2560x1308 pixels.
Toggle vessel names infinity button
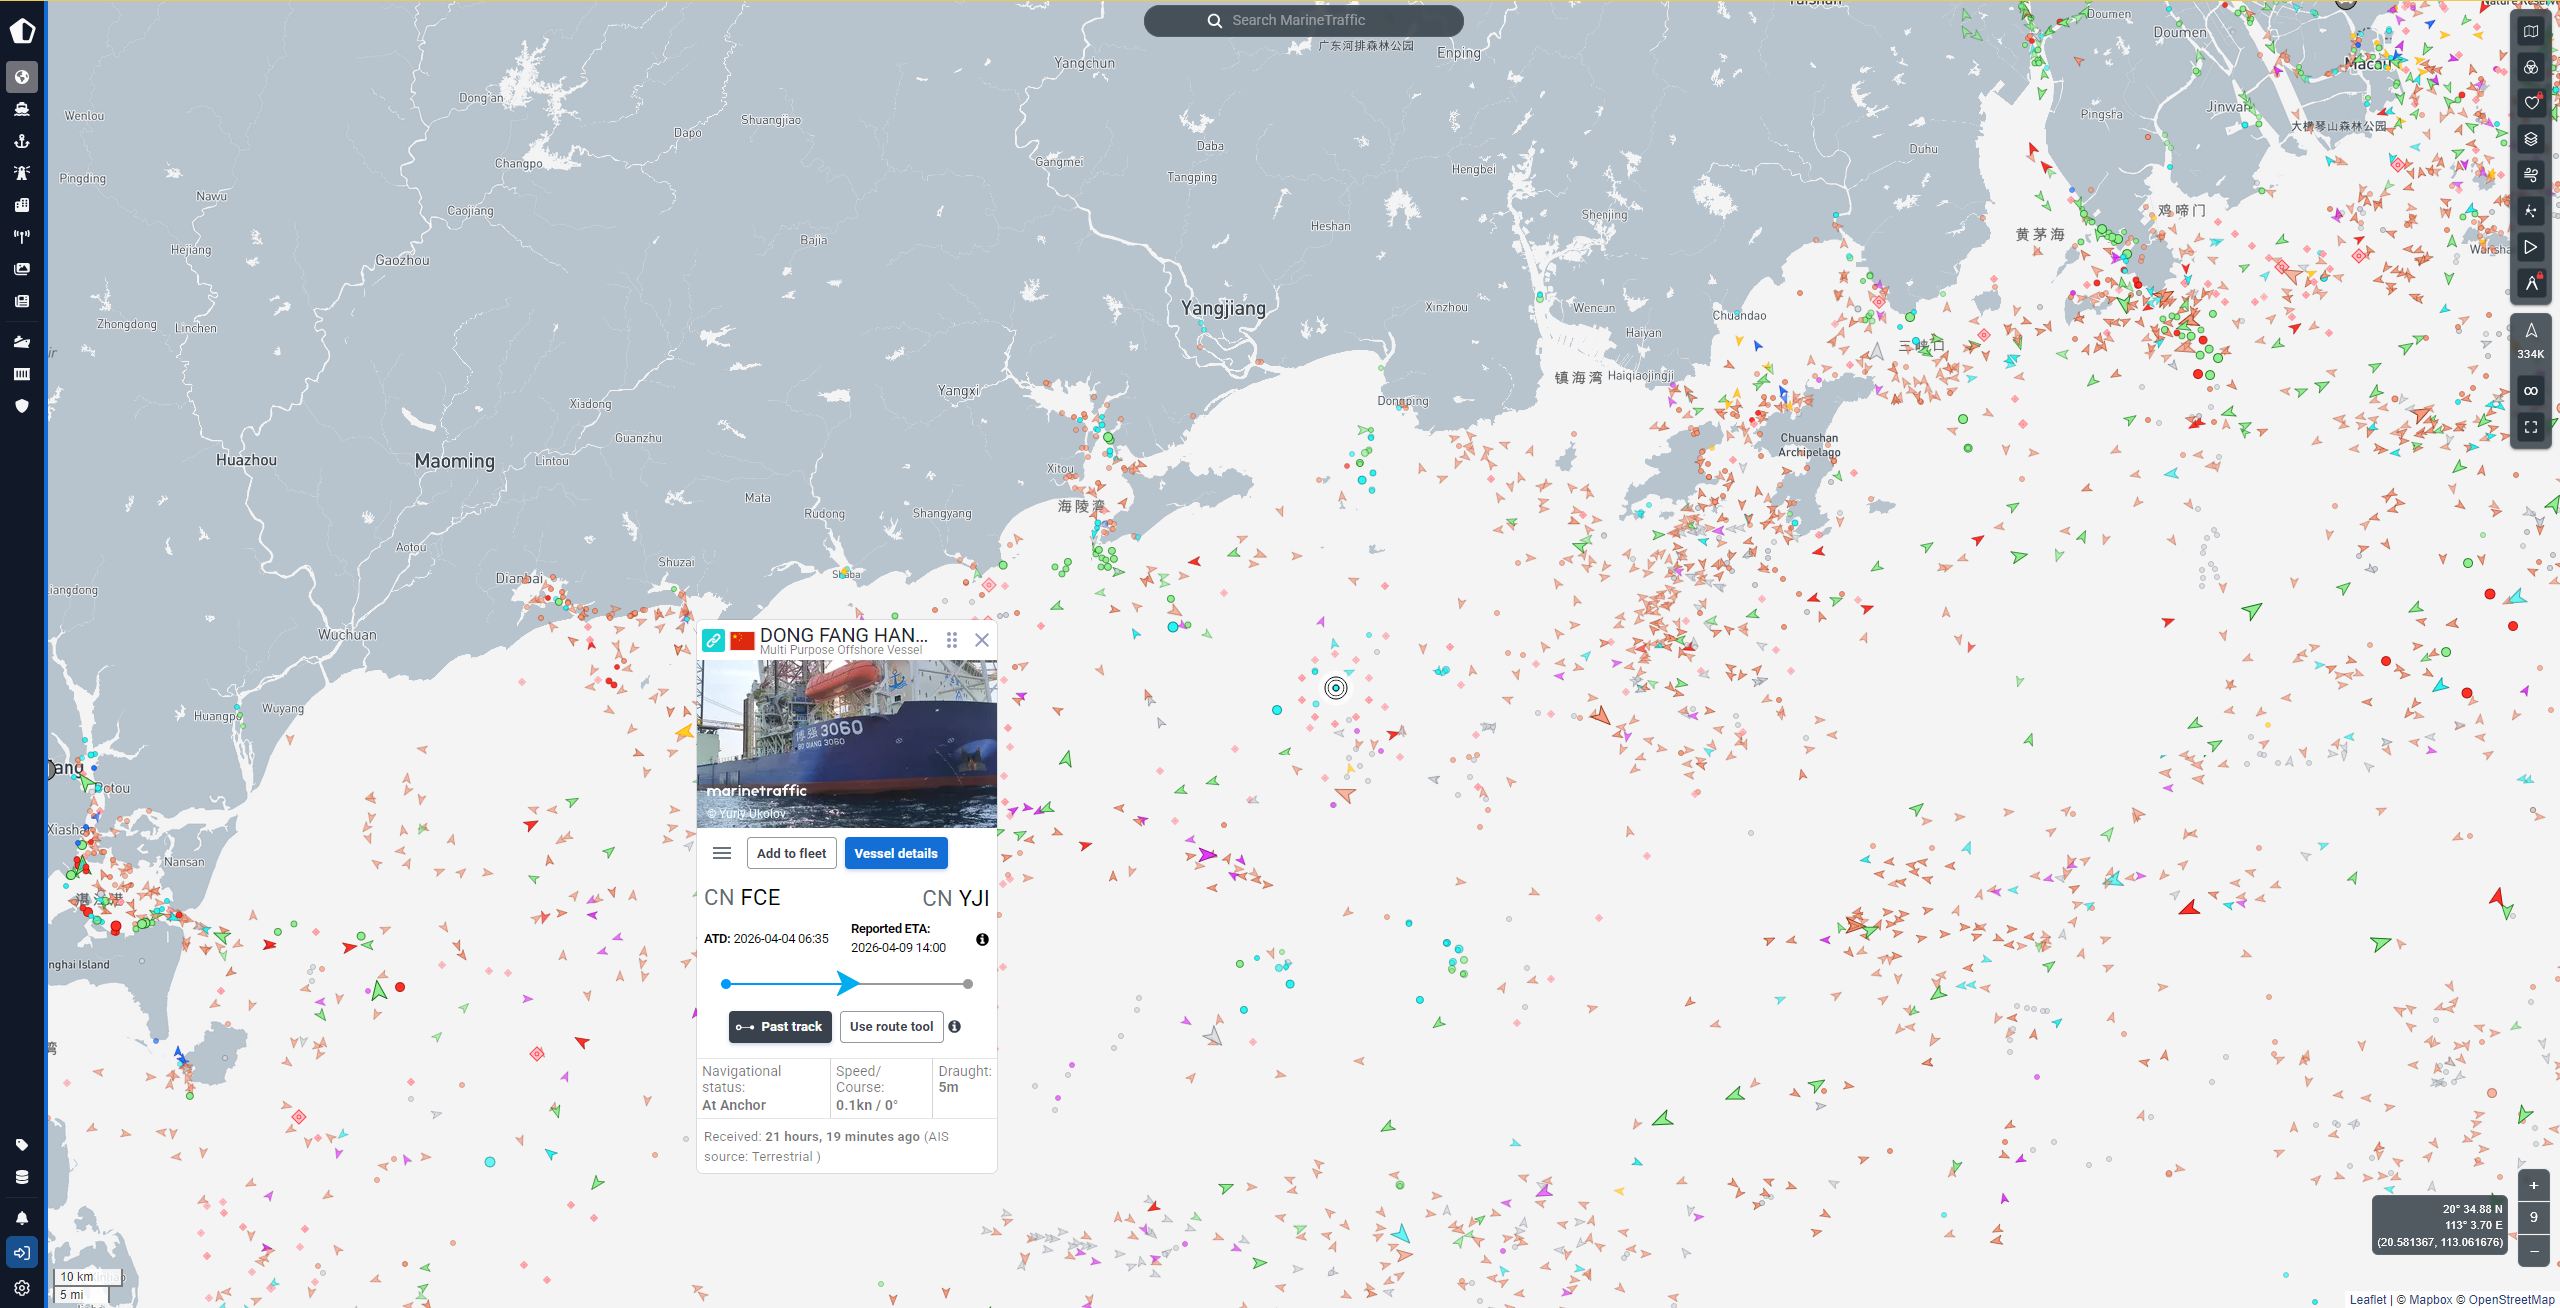point(2531,391)
